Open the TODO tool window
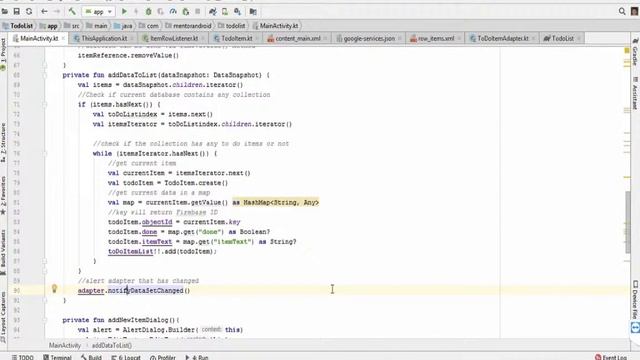 [x=23, y=357]
